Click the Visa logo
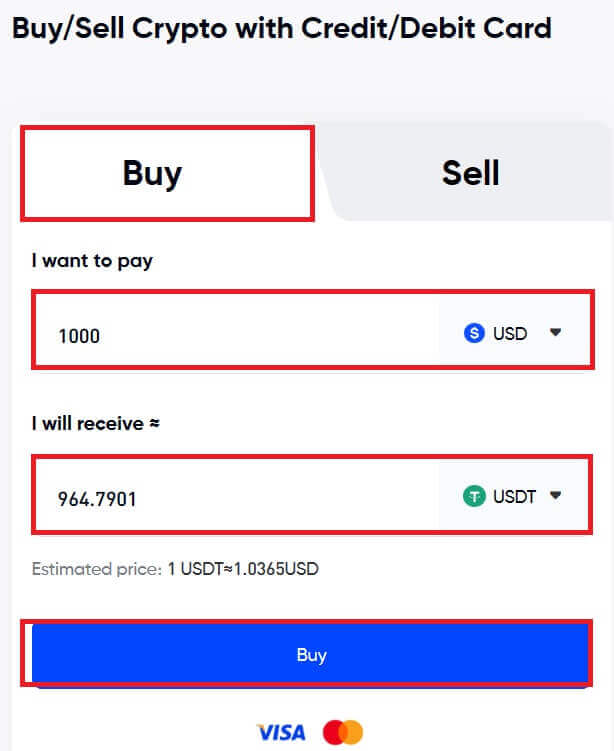614x751 pixels. (281, 733)
